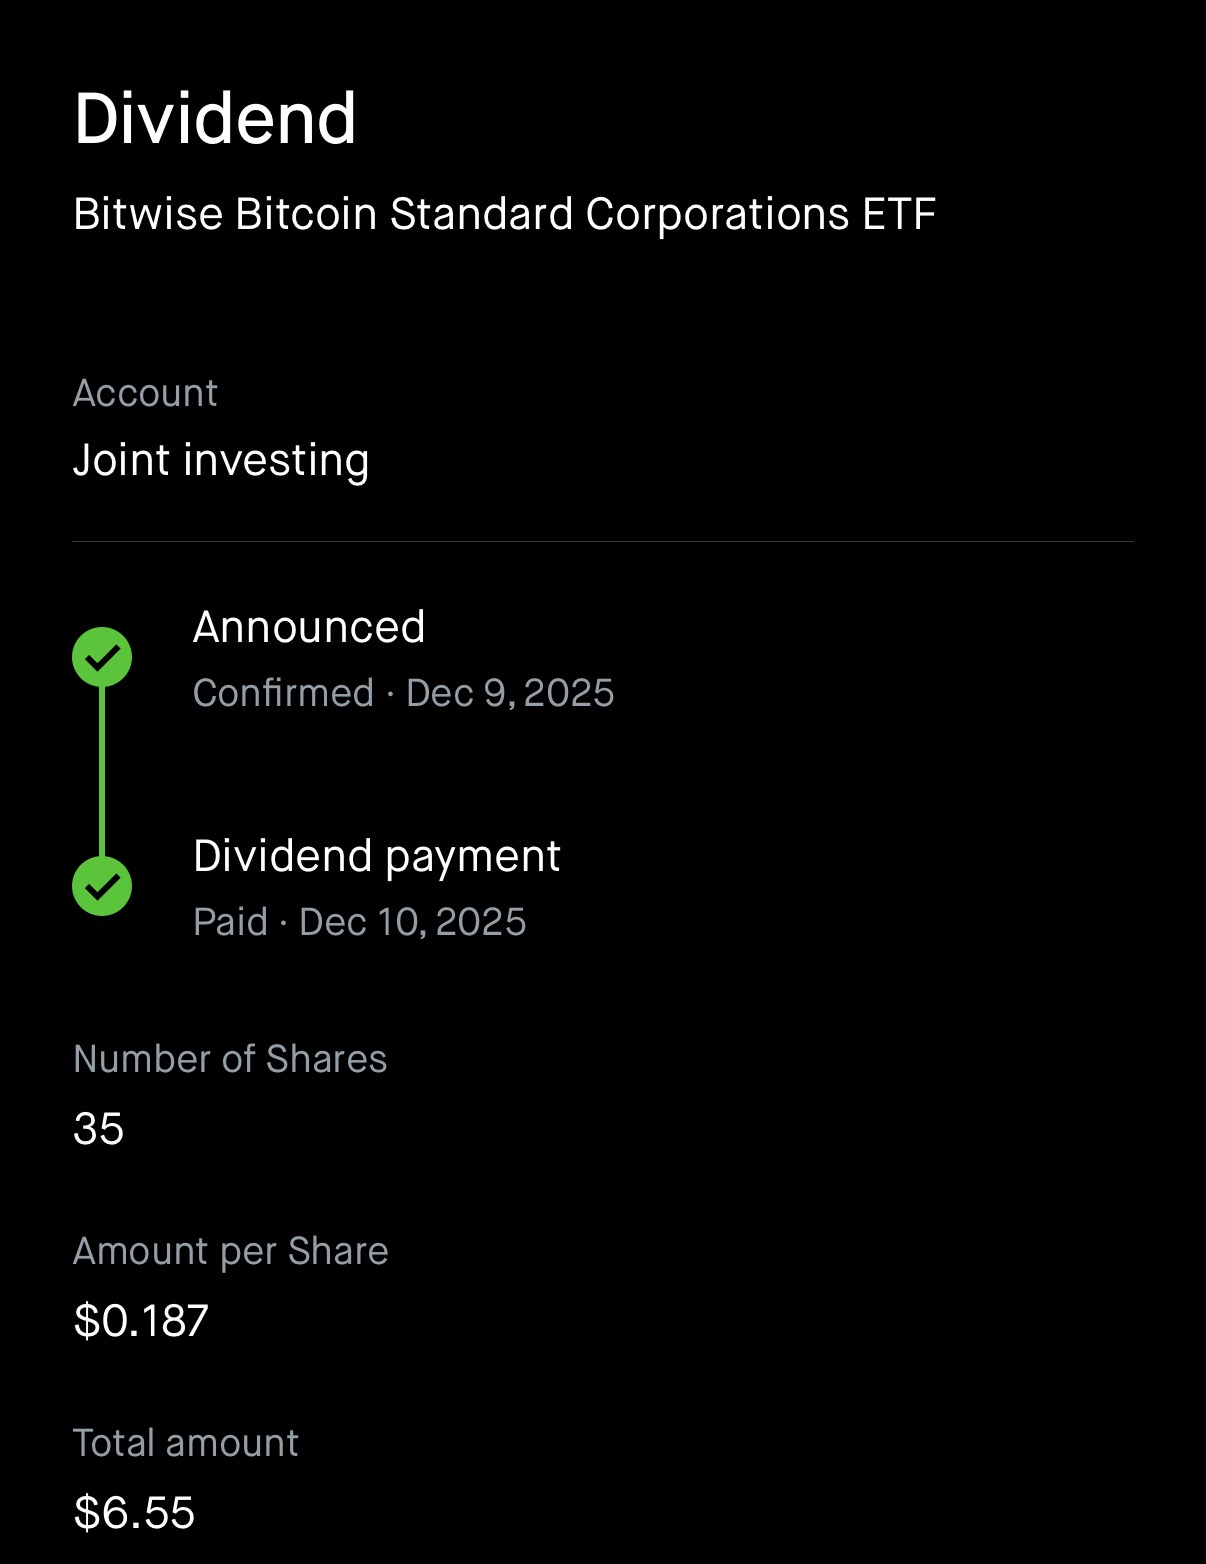Click the share count value 35
1206x1564 pixels.
coord(98,1129)
